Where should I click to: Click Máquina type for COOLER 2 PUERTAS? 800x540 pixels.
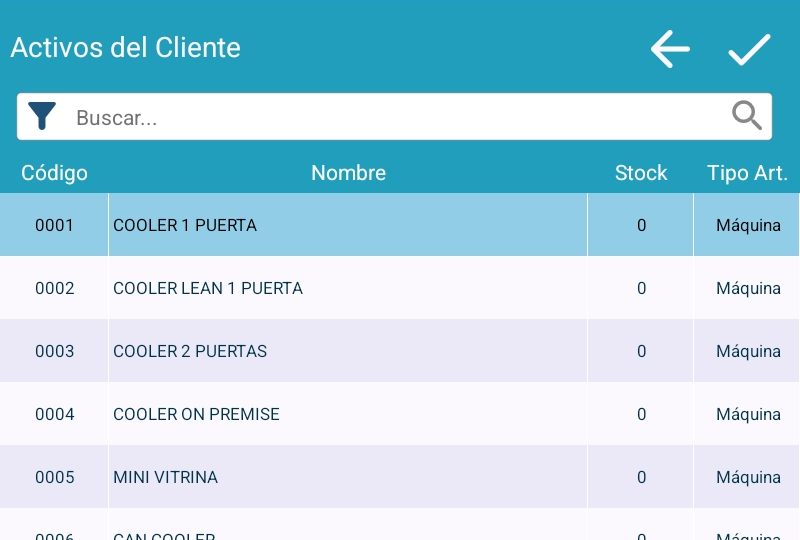[747, 352]
